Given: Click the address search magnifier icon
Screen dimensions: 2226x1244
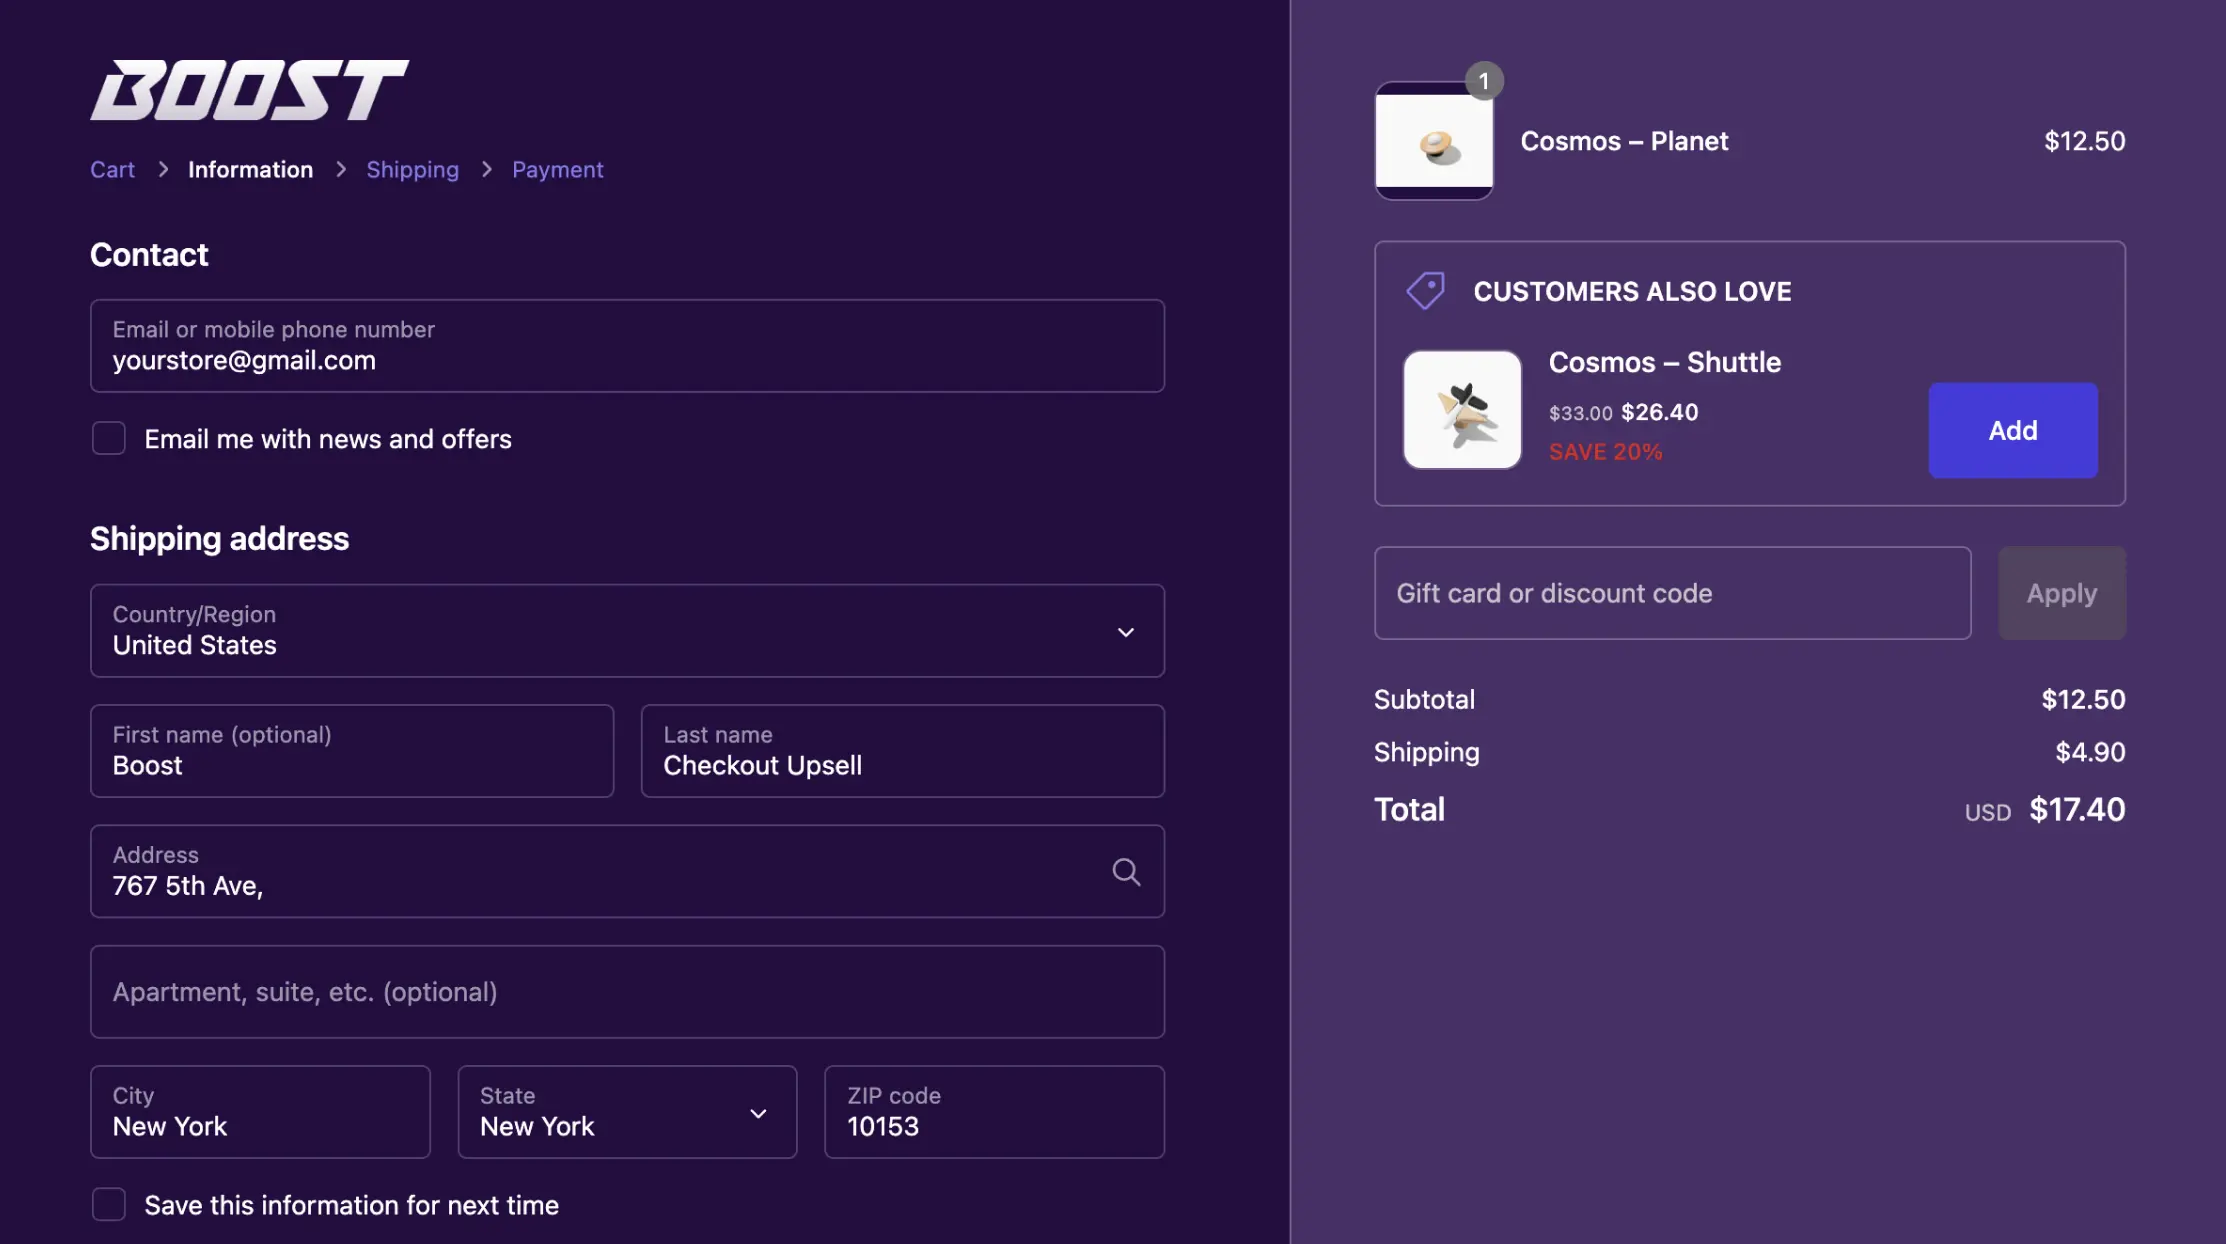Looking at the screenshot, I should (1126, 872).
